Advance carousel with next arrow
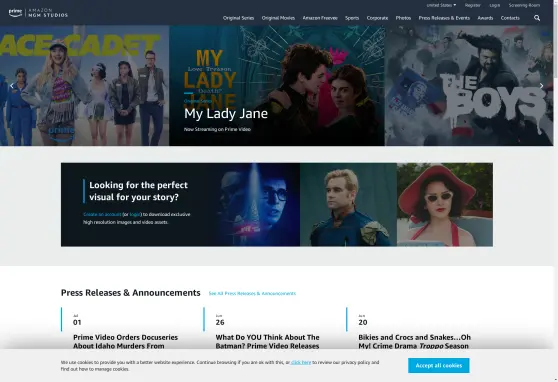 click(541, 85)
